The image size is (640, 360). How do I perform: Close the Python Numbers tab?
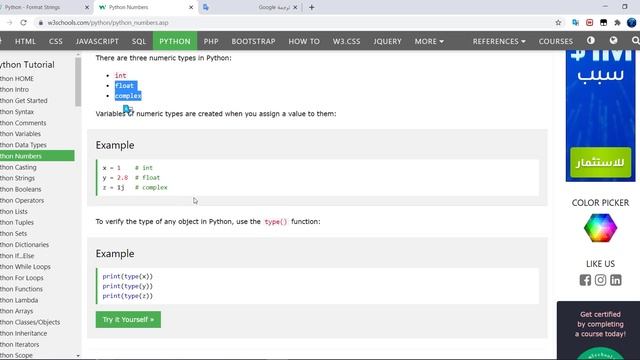191,7
